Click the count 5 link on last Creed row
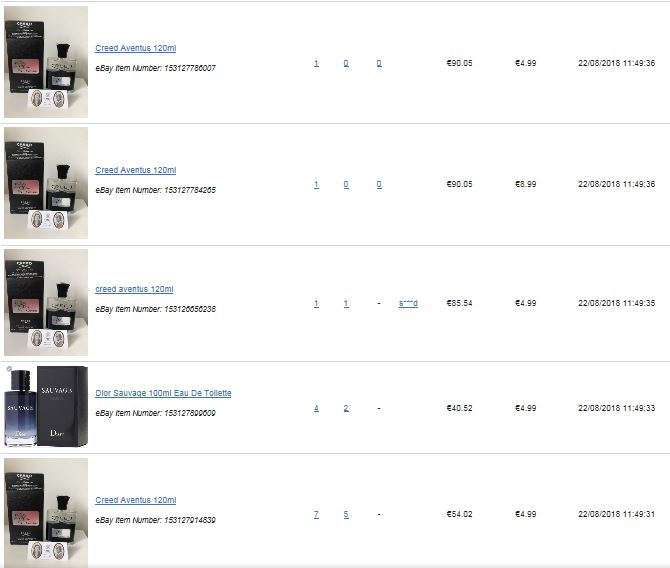The width and height of the screenshot is (670, 568). [x=346, y=514]
